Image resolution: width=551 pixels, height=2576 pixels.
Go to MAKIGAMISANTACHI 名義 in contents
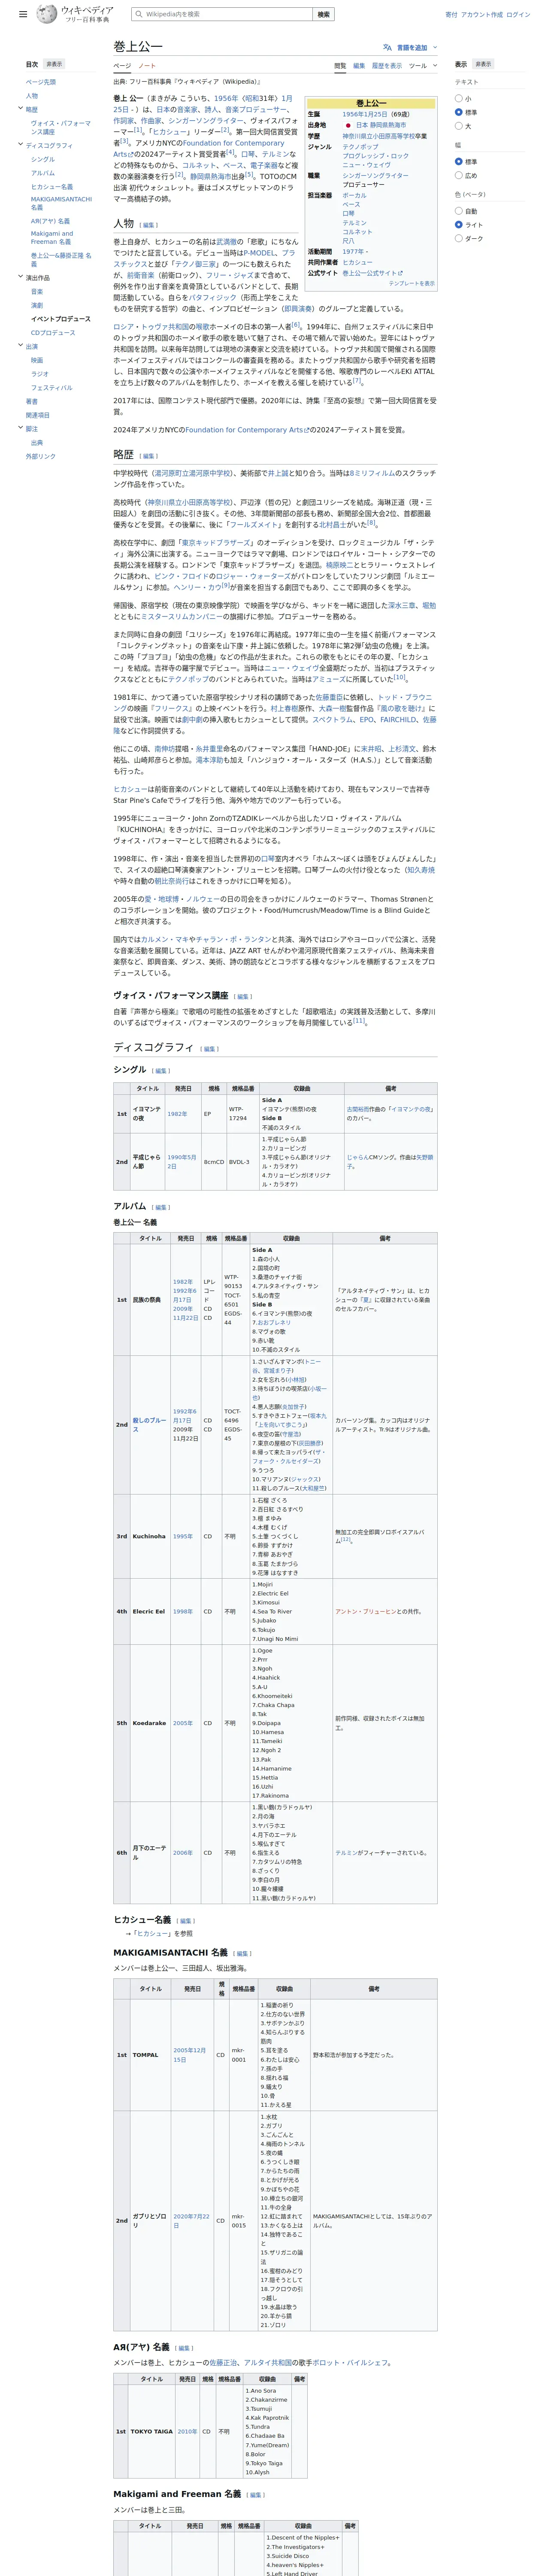61,203
